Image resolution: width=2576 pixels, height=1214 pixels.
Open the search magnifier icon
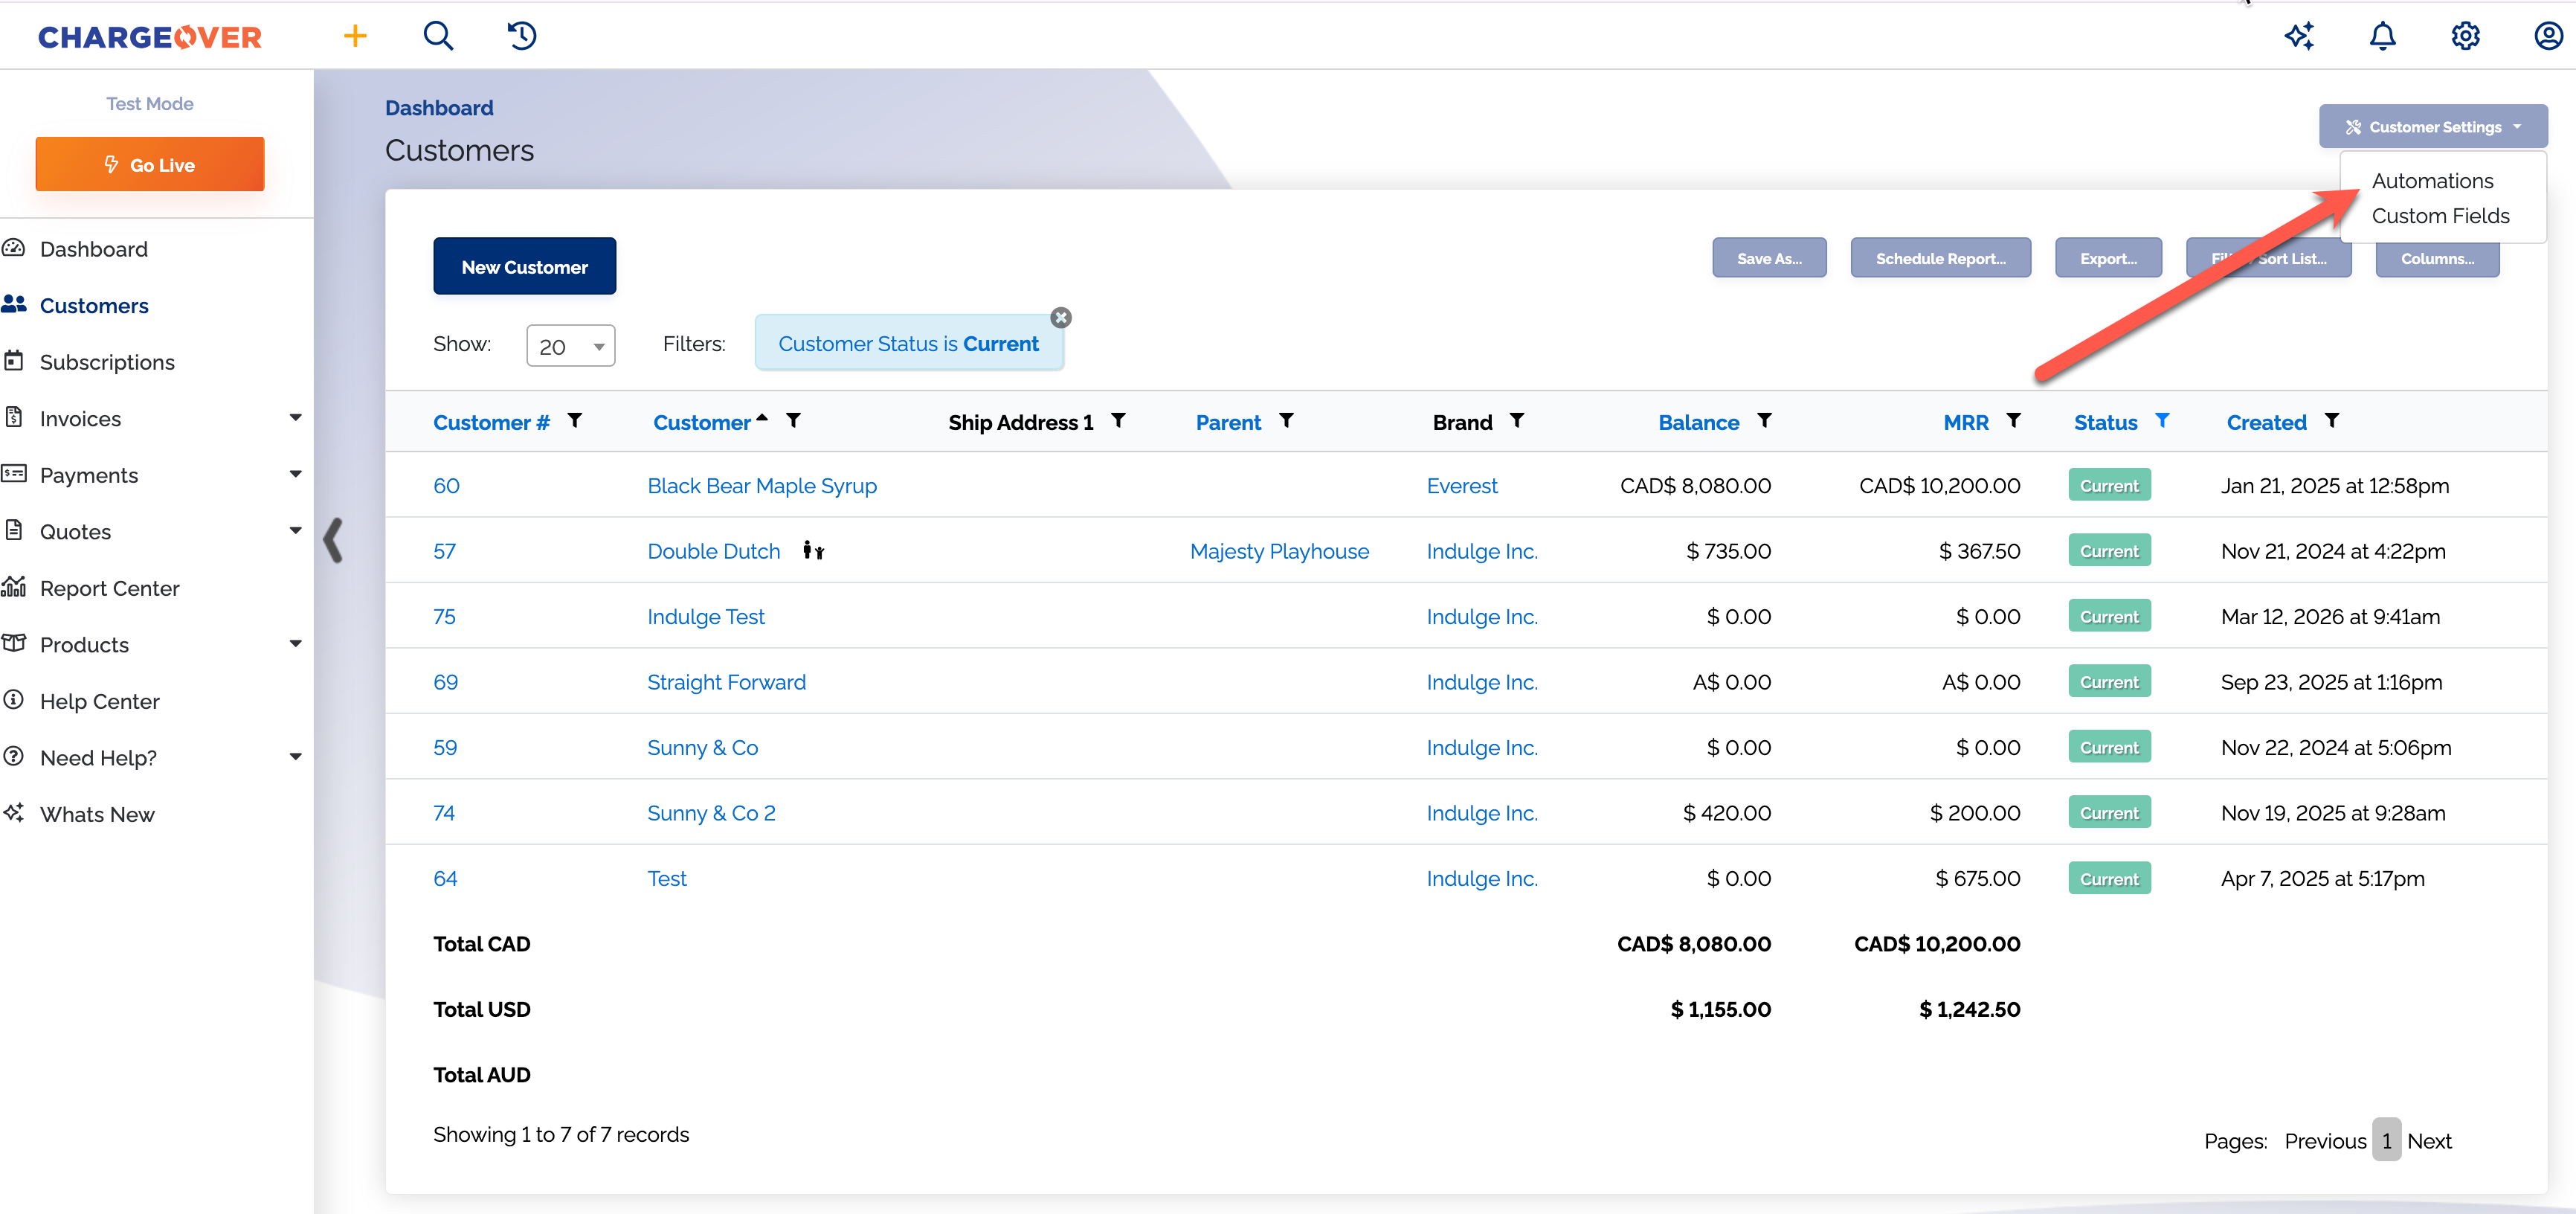click(x=438, y=37)
